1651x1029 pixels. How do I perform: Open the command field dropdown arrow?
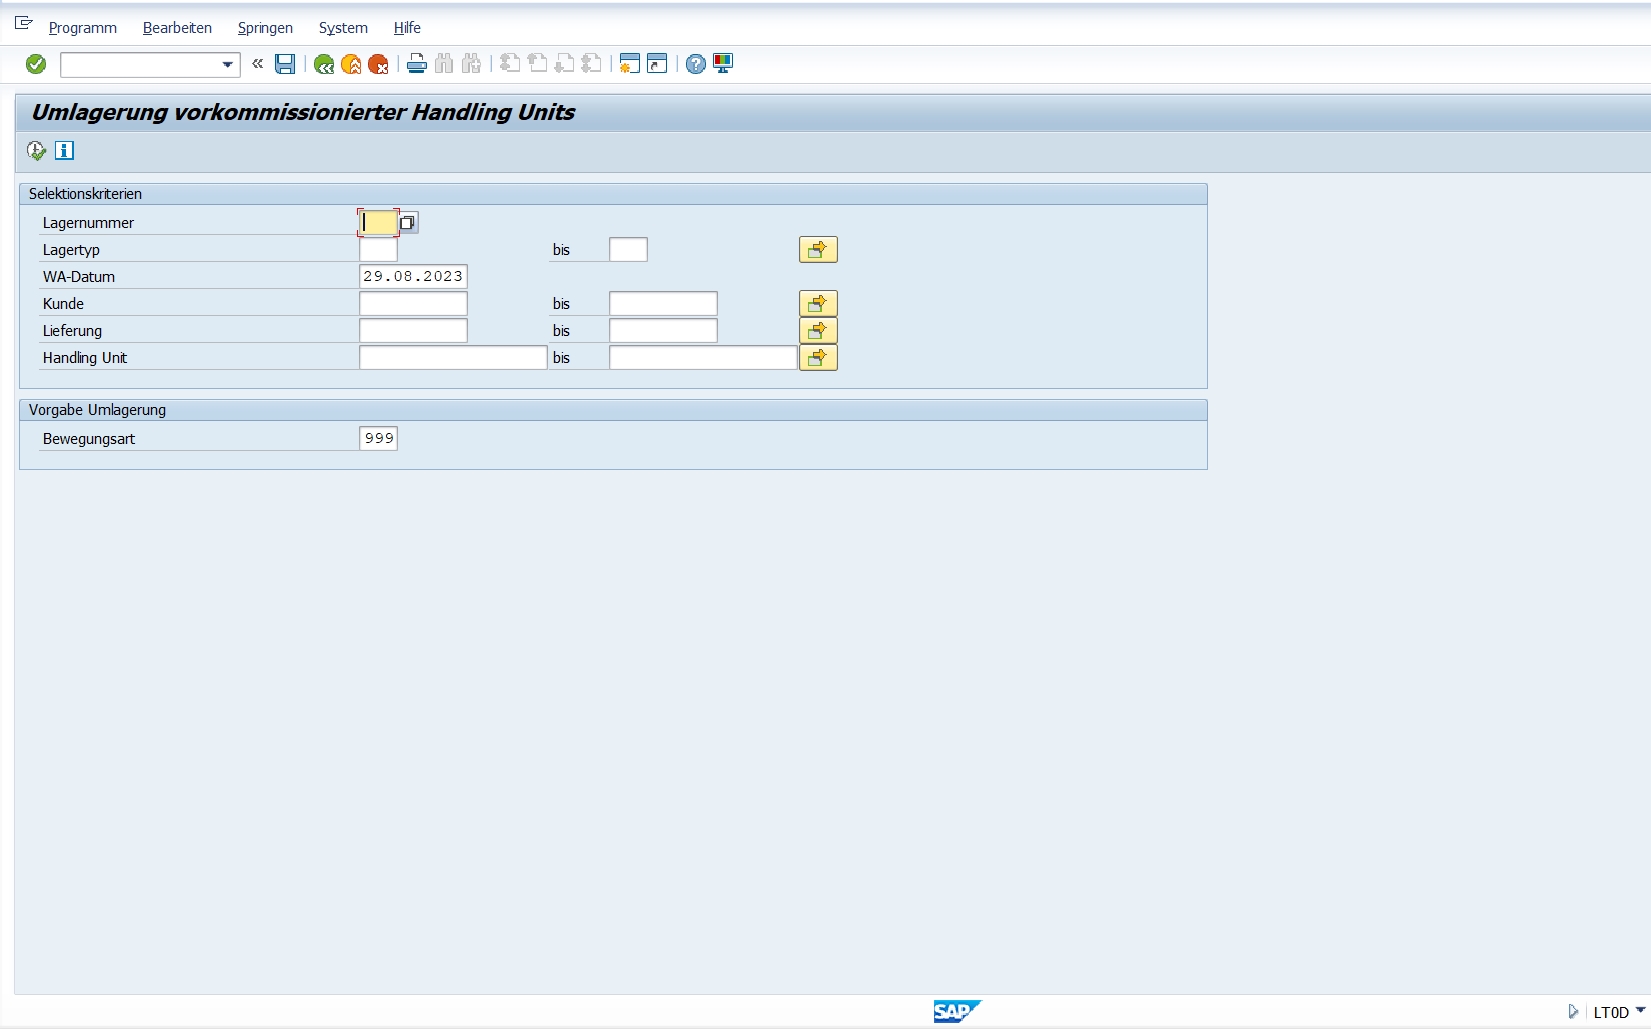click(228, 65)
